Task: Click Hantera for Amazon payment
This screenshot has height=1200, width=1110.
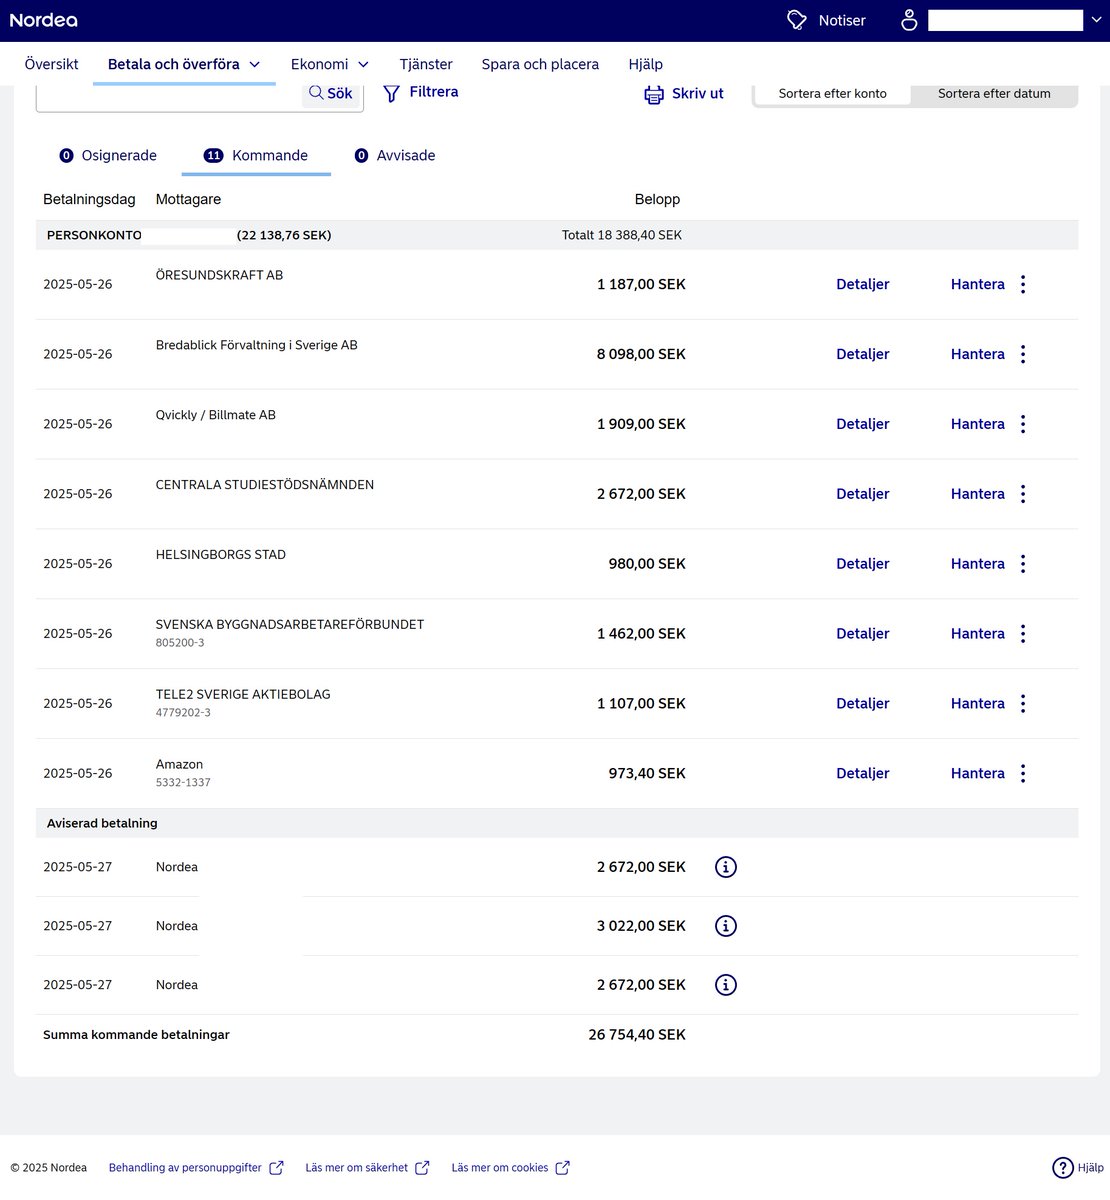Action: [x=977, y=773]
